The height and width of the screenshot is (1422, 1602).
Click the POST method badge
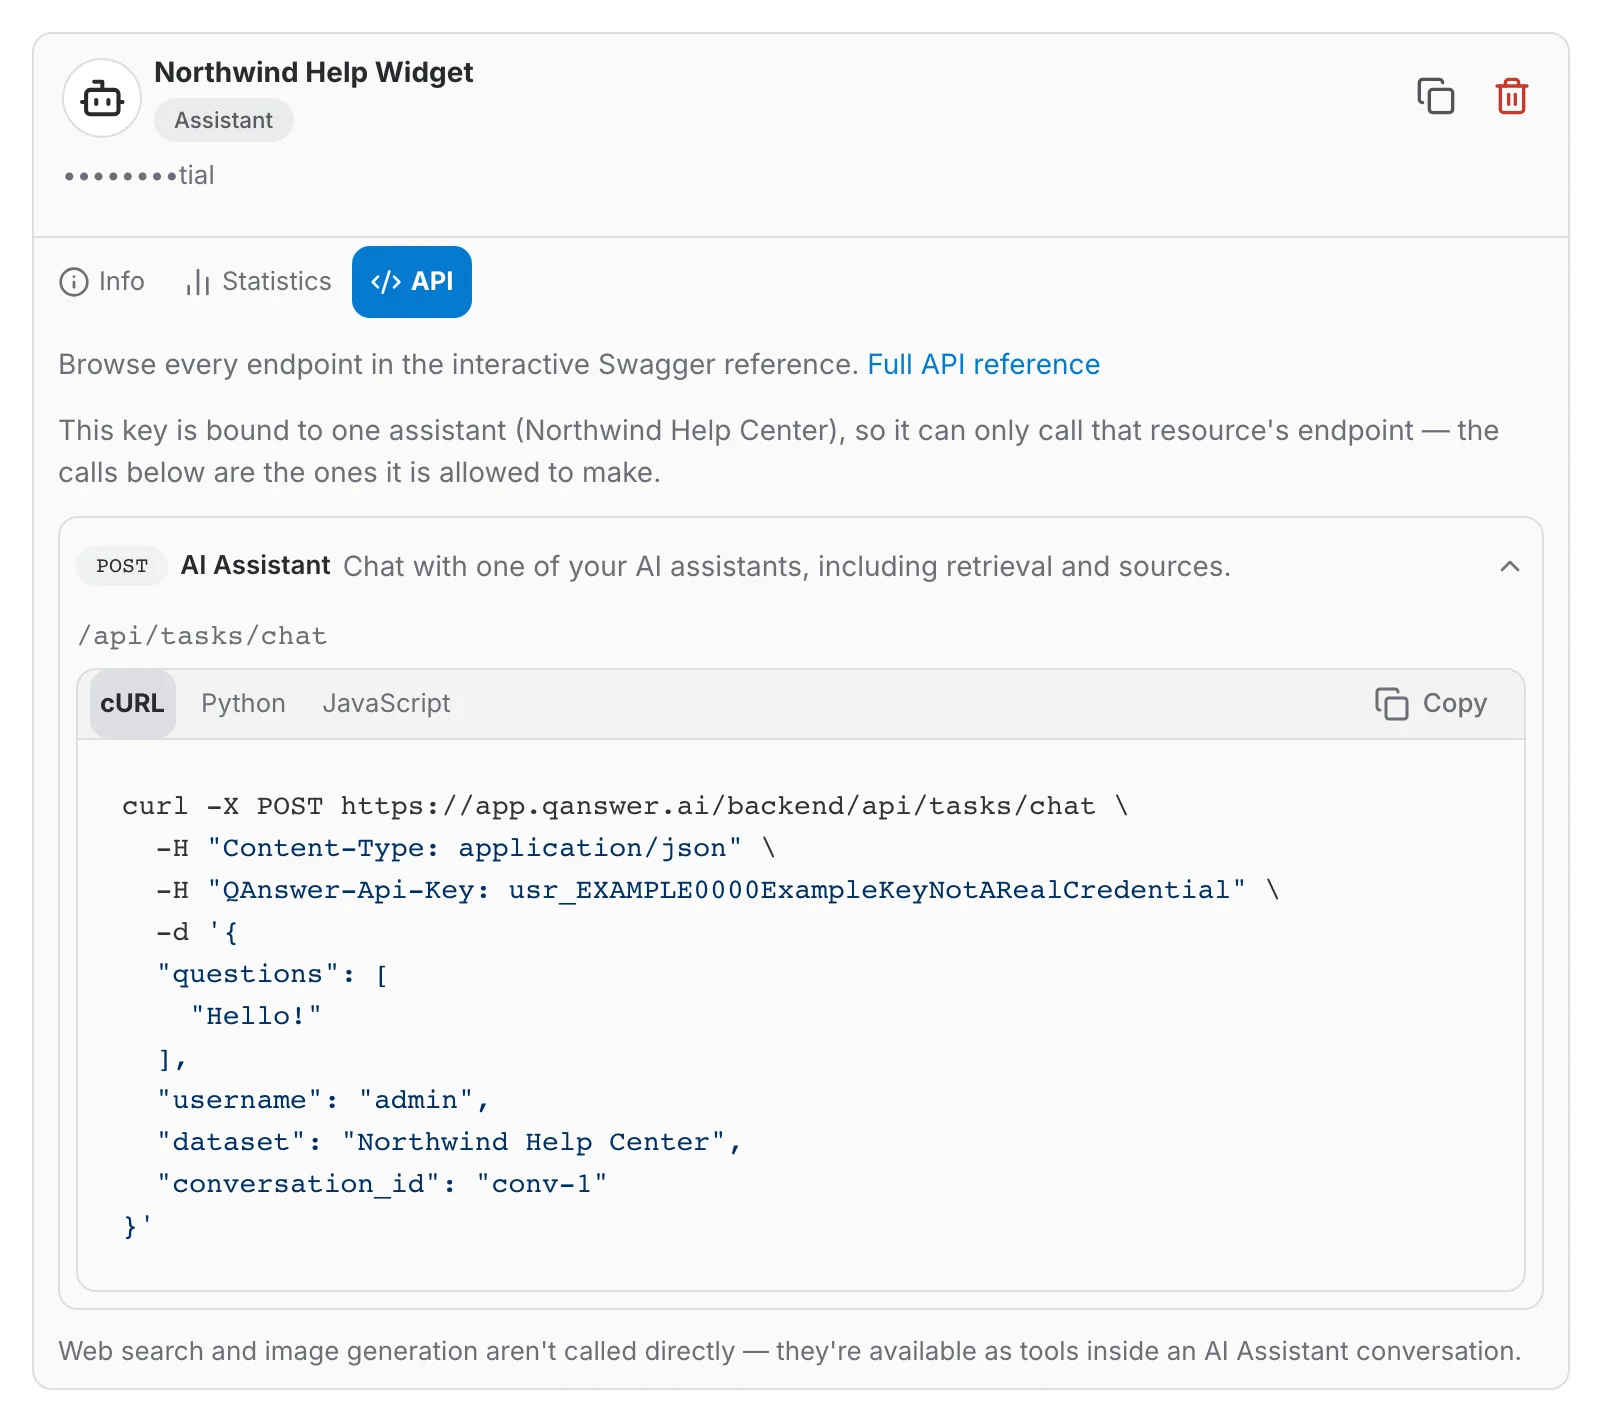[122, 566]
